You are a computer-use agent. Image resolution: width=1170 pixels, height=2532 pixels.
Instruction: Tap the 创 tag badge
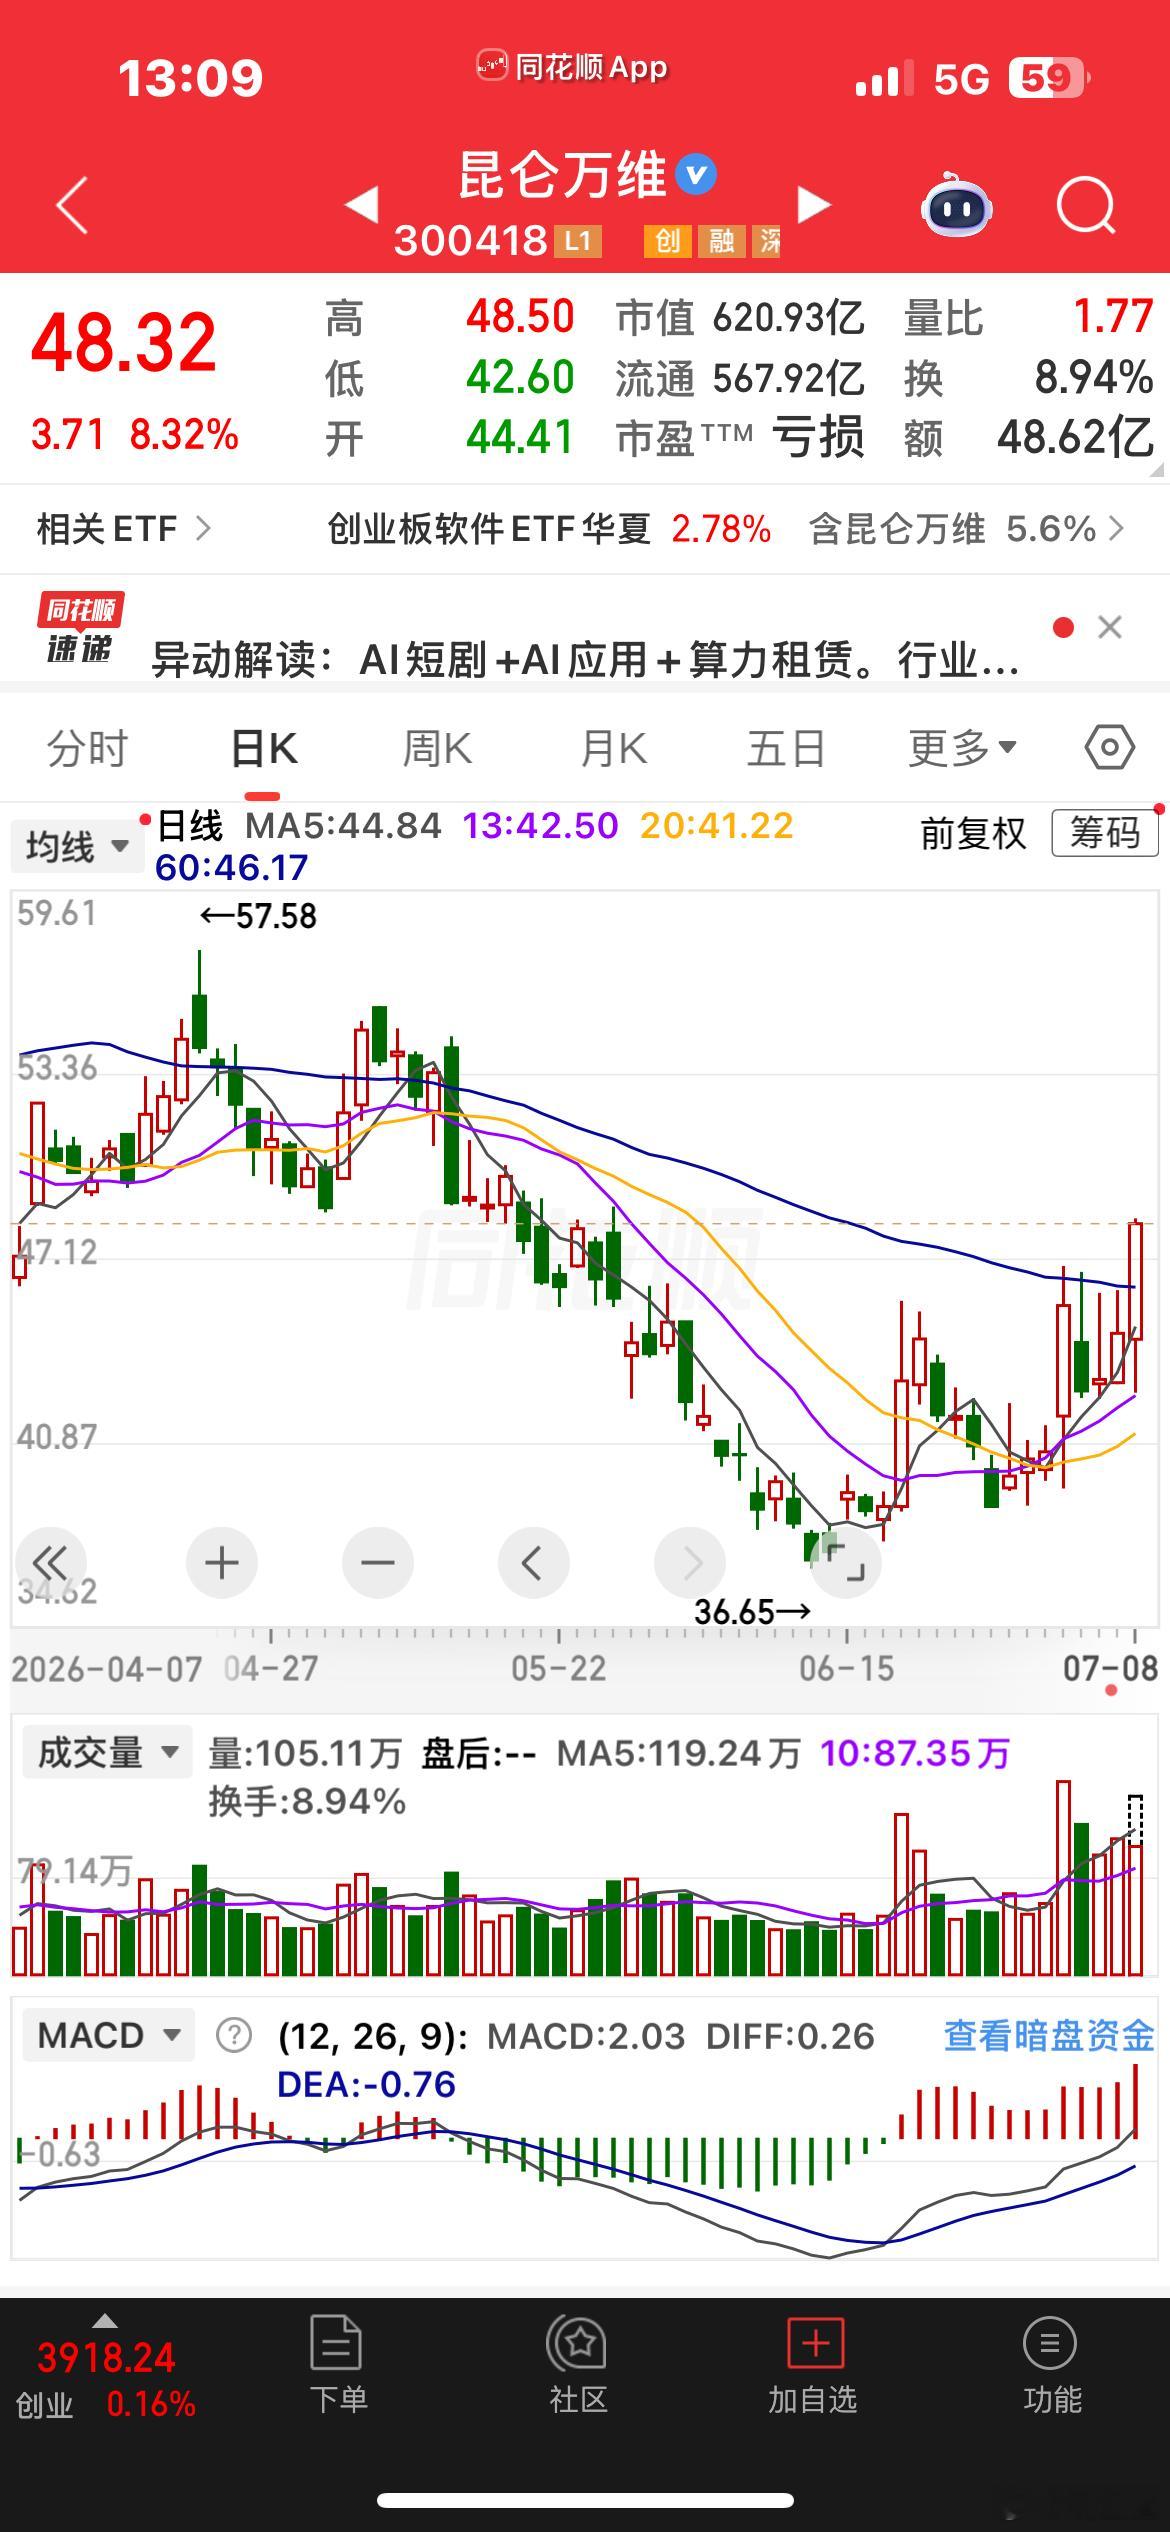(667, 240)
